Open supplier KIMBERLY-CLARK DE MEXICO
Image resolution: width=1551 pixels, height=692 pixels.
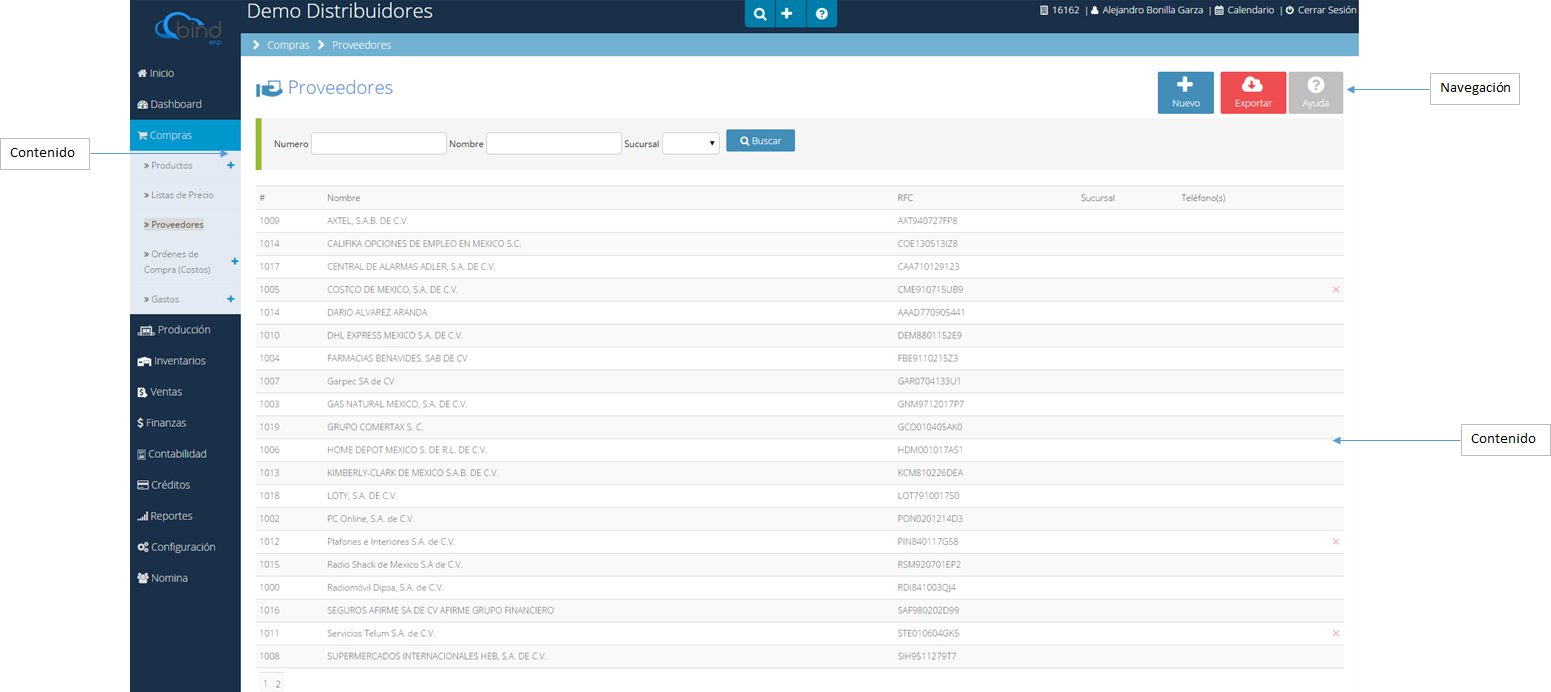click(x=413, y=473)
